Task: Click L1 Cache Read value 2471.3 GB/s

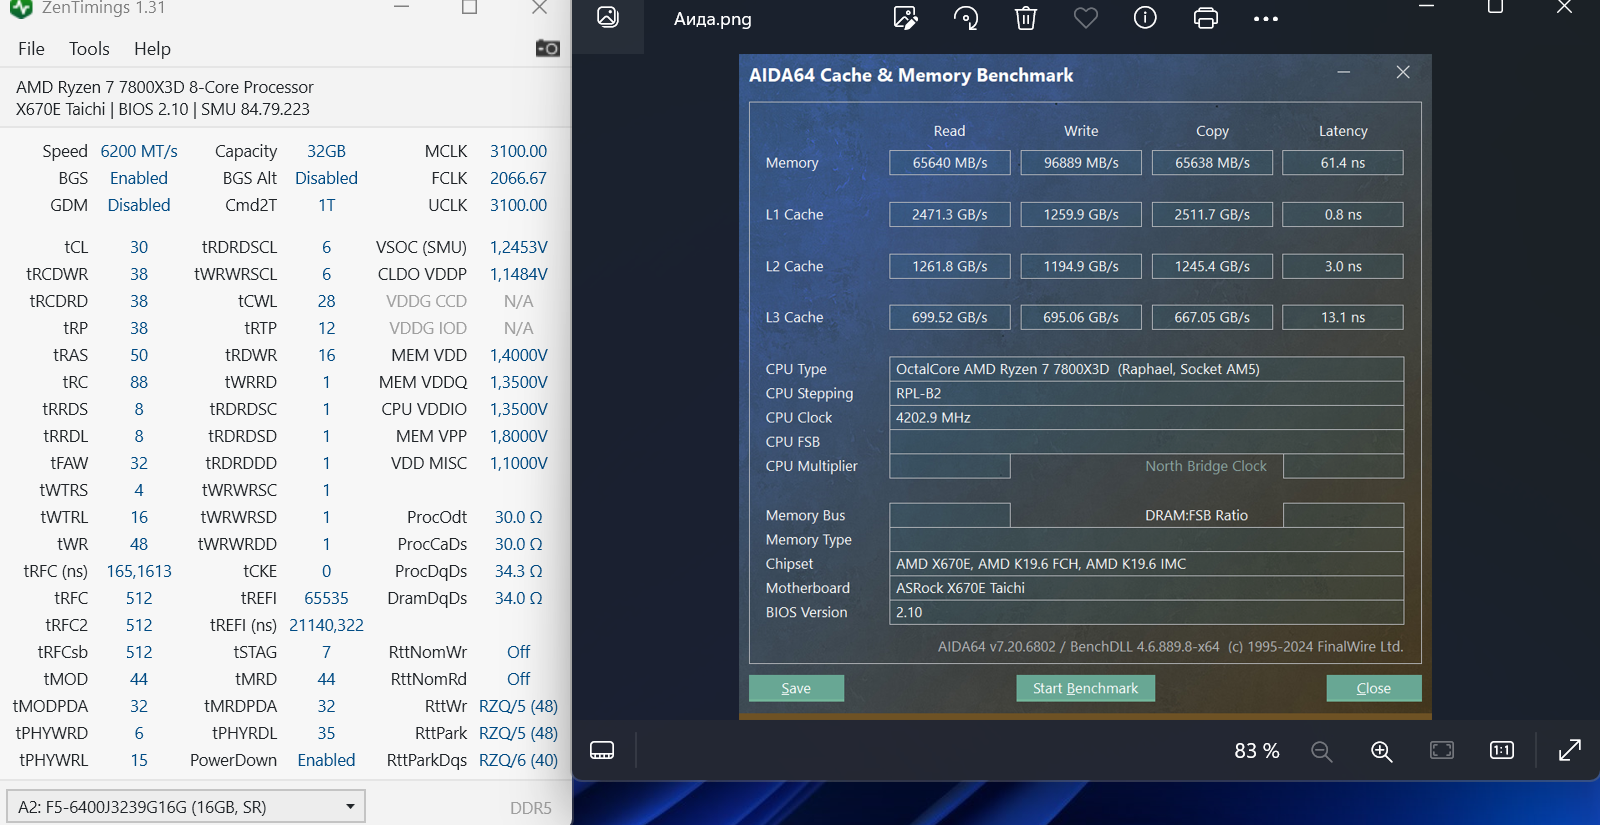Action: click(950, 215)
